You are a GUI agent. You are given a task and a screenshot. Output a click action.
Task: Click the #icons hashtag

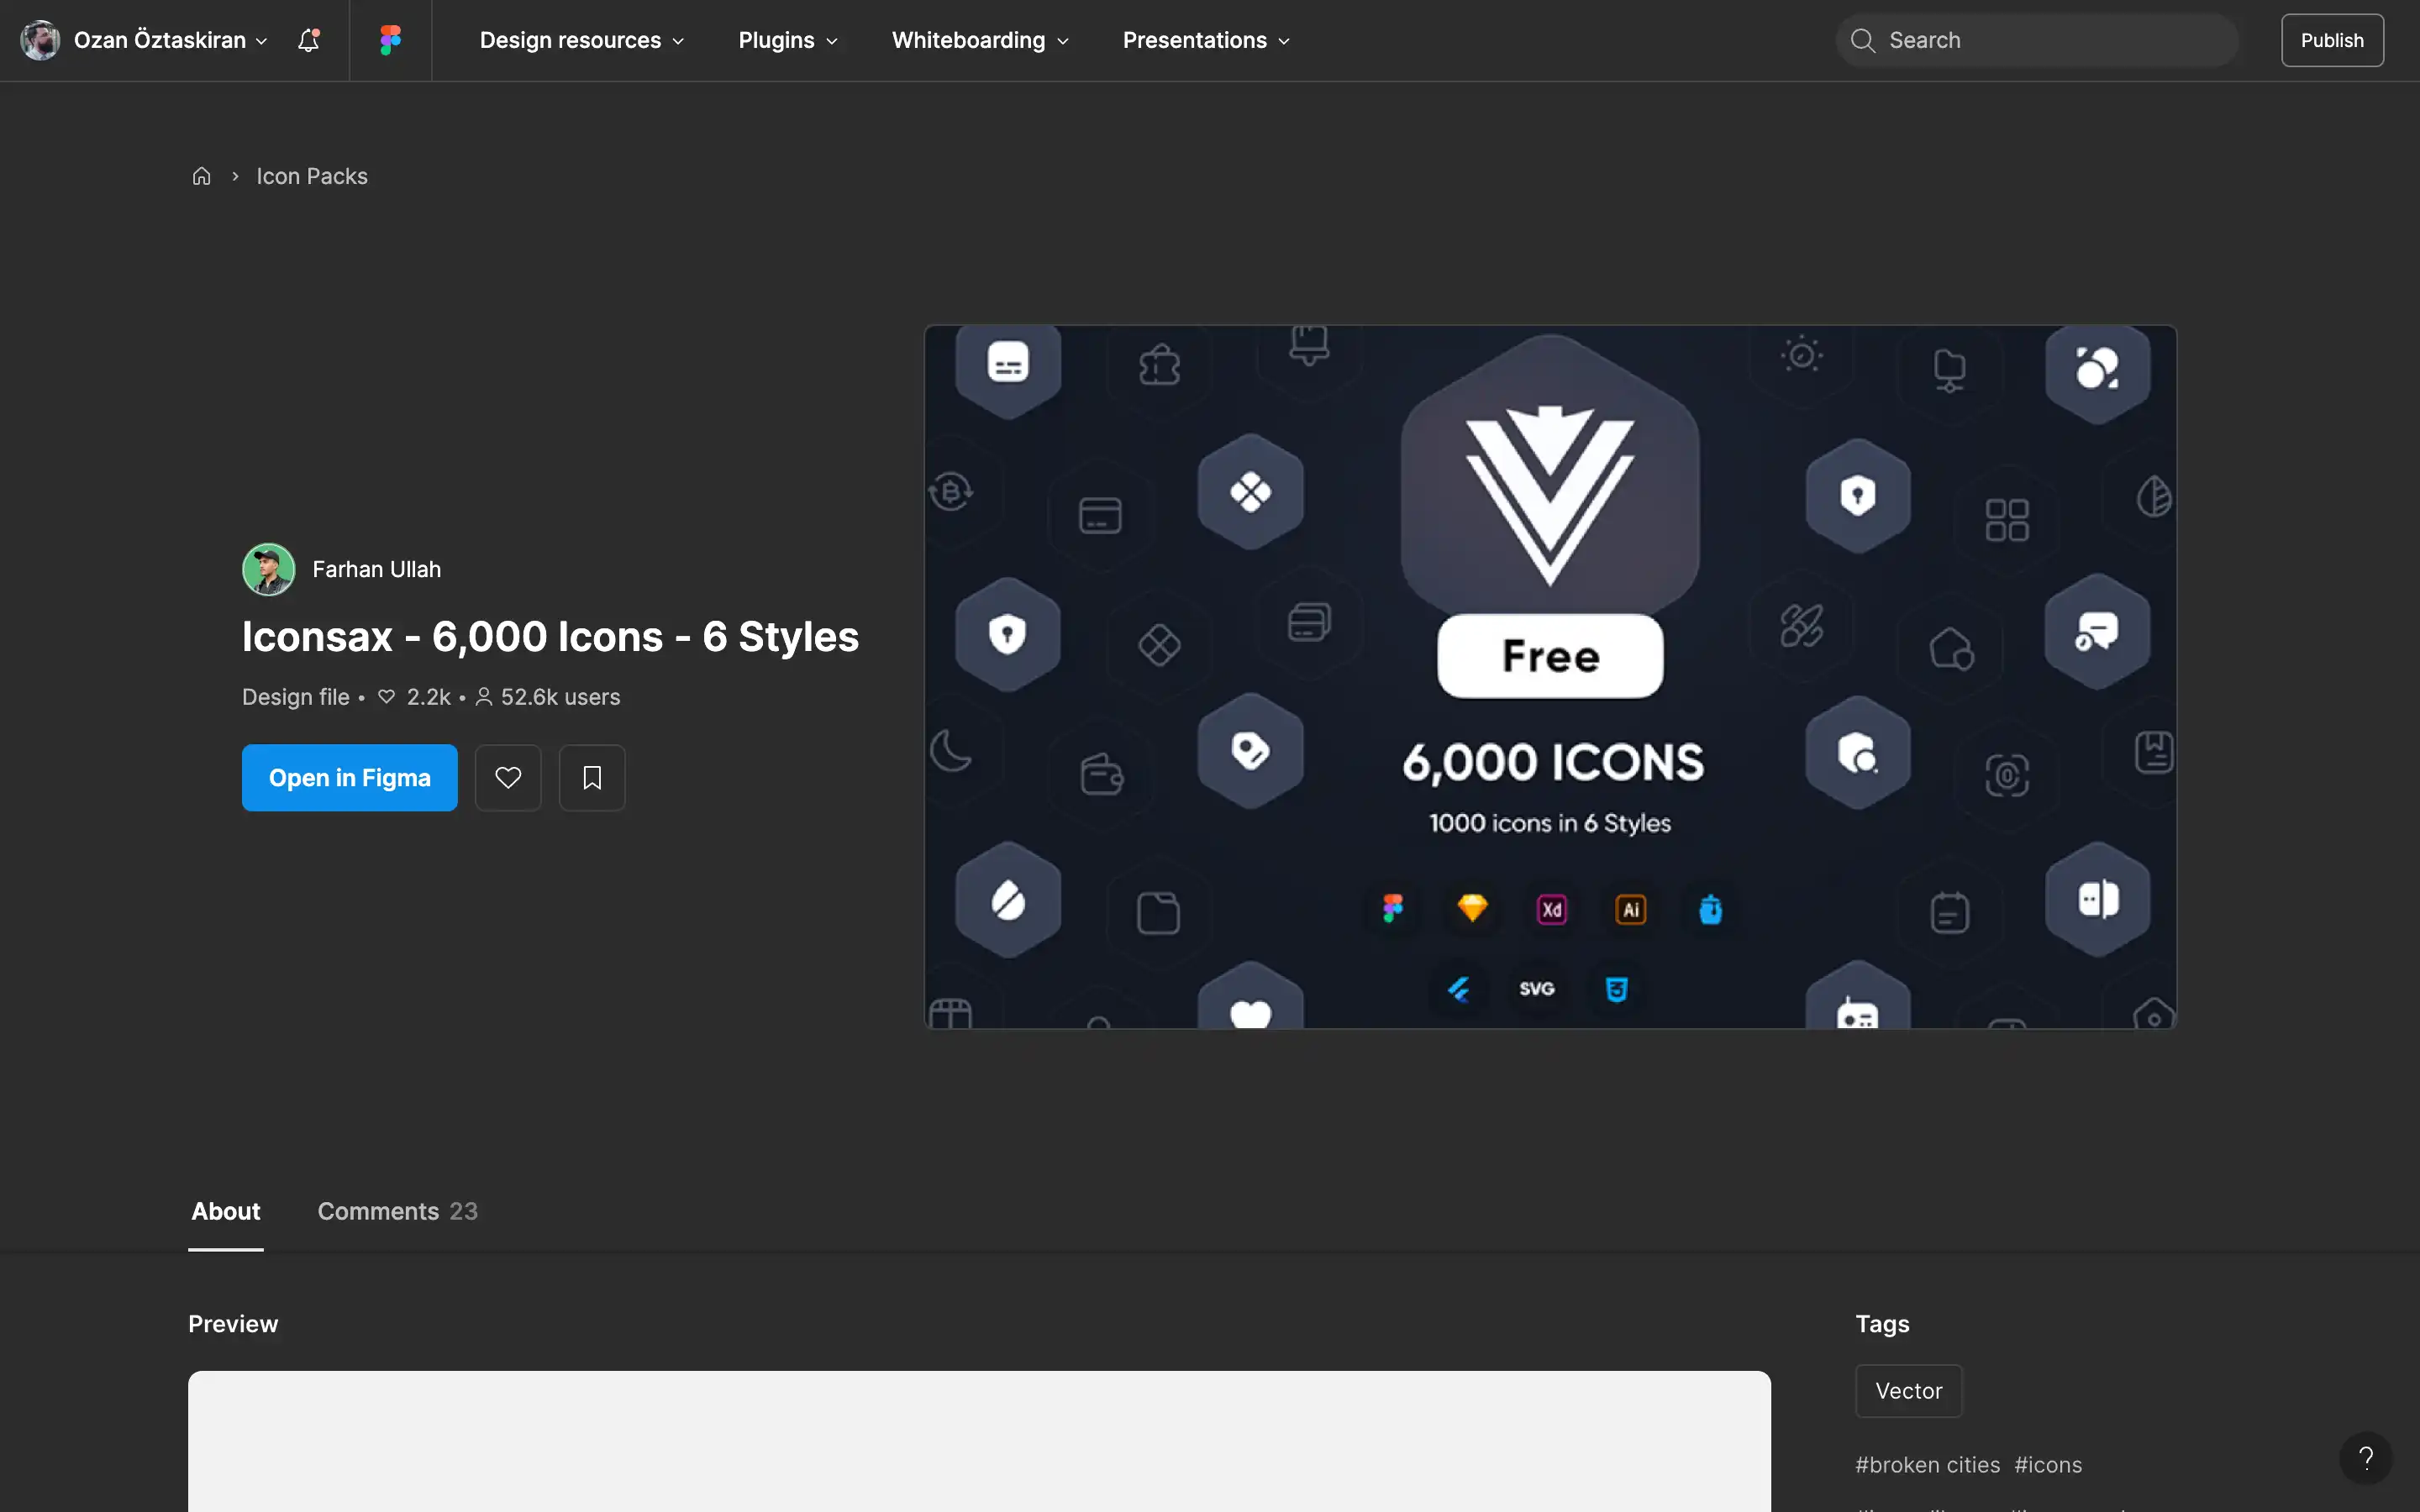pos(2048,1464)
